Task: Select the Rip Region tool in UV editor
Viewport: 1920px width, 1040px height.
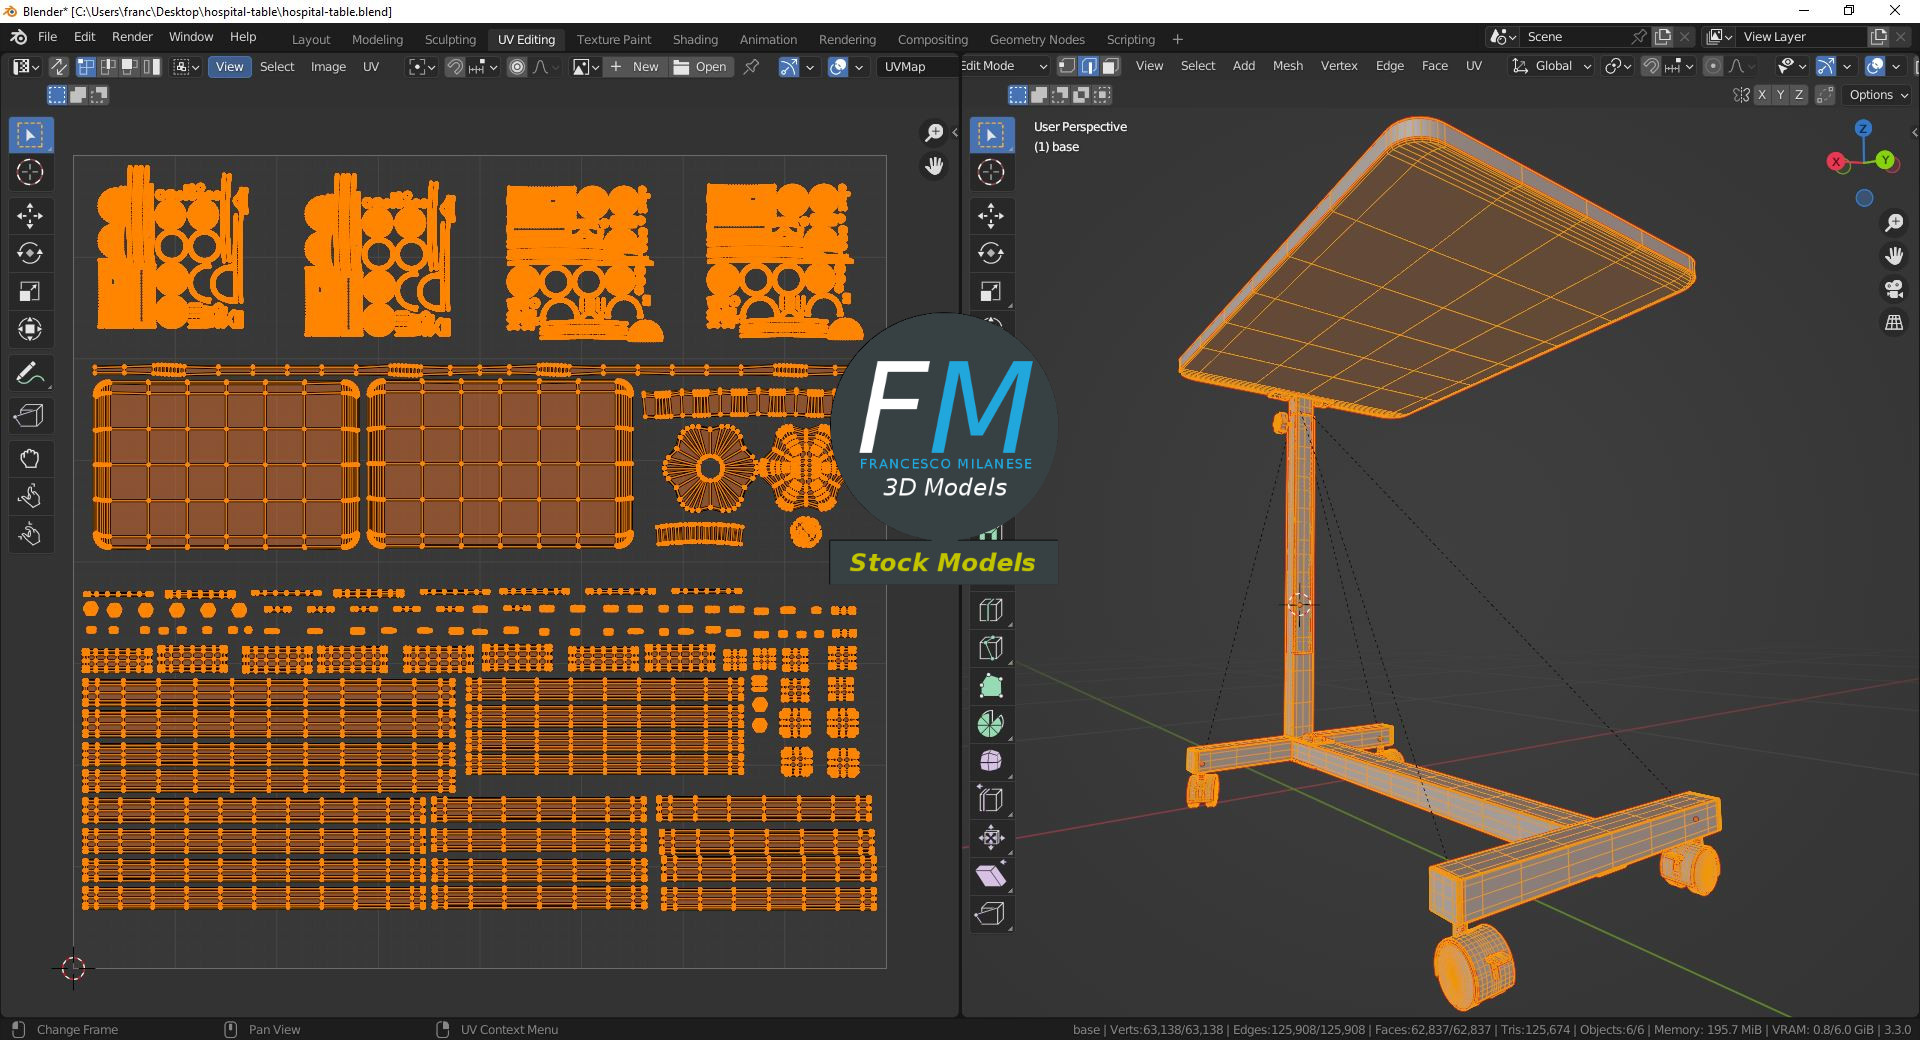Action: (x=30, y=416)
